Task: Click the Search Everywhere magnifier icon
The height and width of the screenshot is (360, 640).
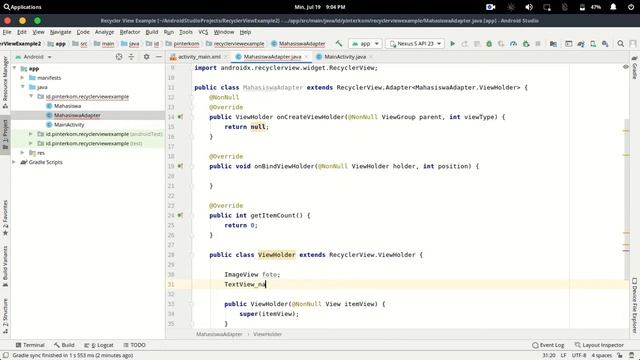Action: (620, 44)
